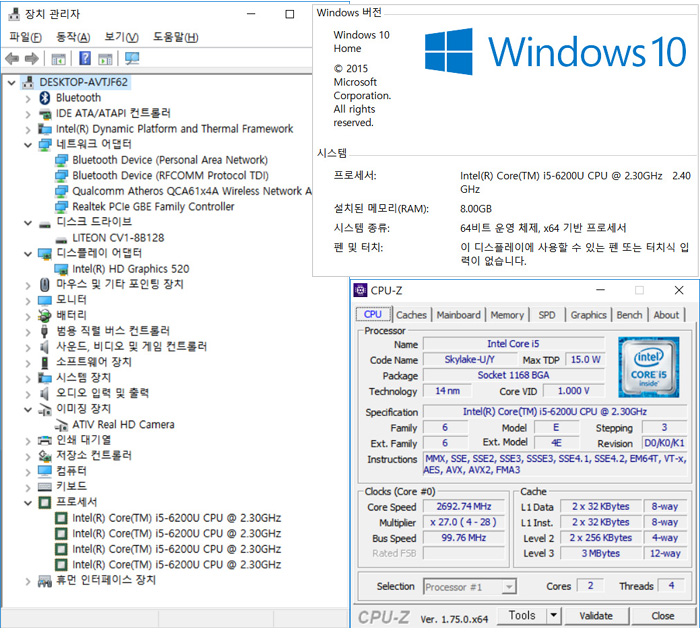The height and width of the screenshot is (632, 700).
Task: Collapse the 프로세서 category
Action: (x=28, y=503)
